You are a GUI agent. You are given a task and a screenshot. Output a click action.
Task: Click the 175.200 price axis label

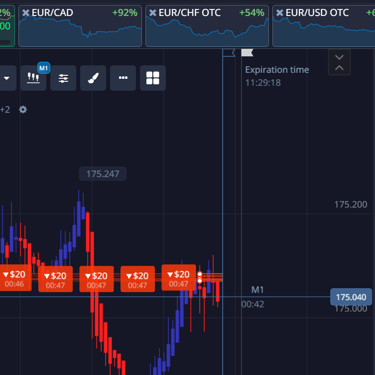(x=351, y=204)
